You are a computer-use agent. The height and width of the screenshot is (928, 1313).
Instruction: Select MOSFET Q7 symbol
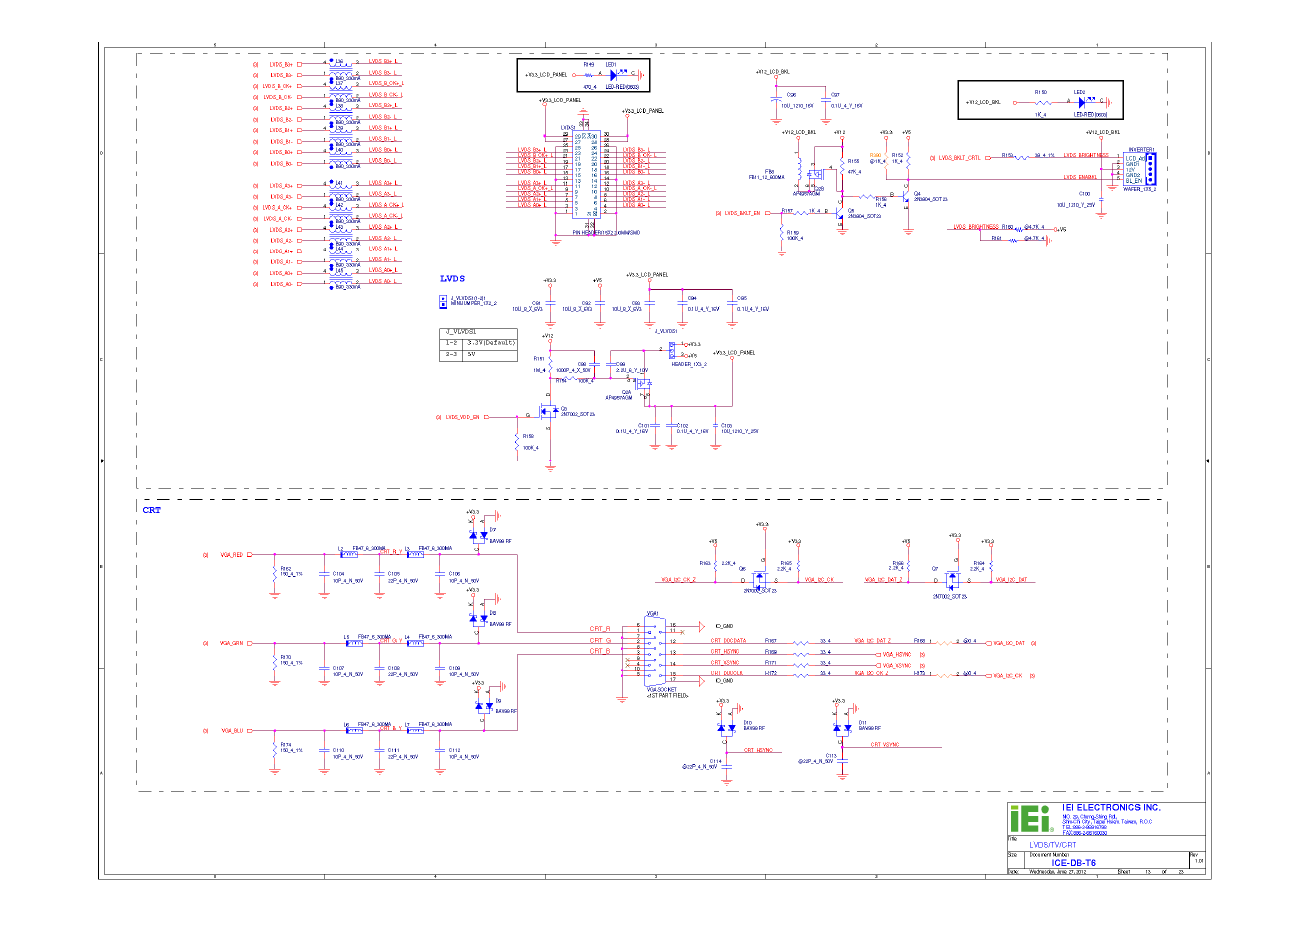[x=951, y=578]
